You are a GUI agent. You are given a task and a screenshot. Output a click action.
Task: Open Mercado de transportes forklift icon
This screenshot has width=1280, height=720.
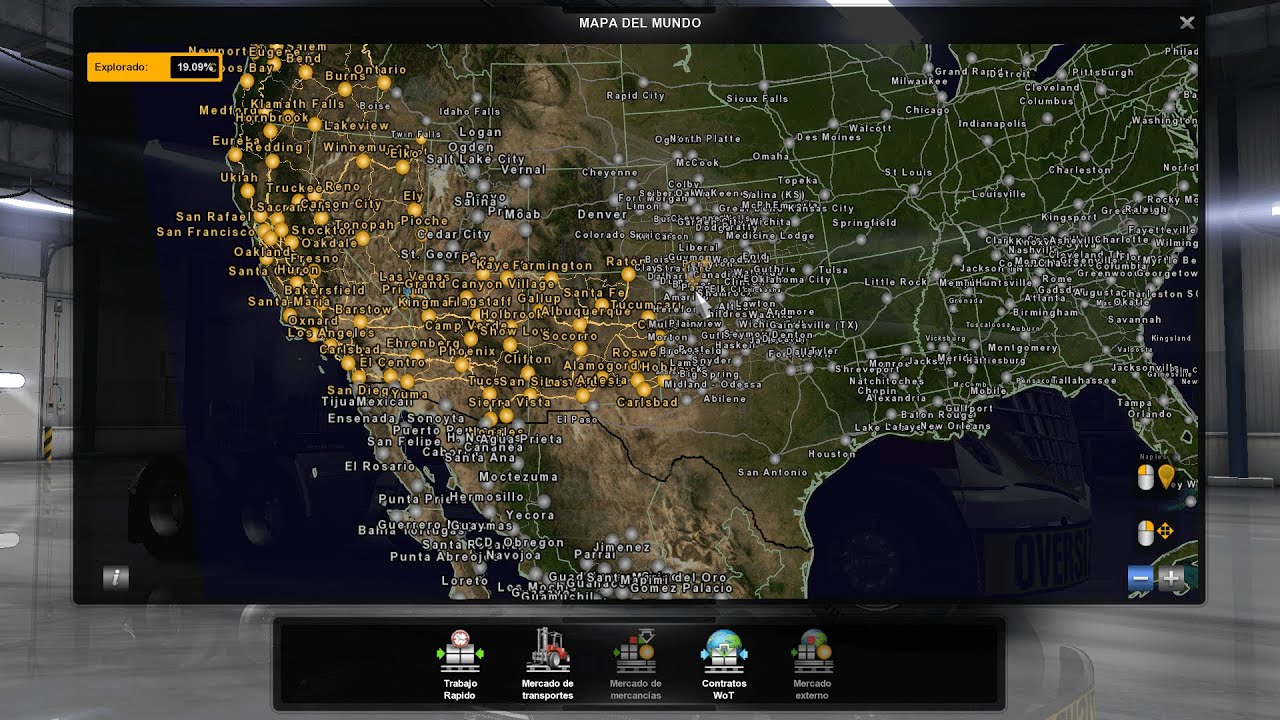(x=547, y=651)
